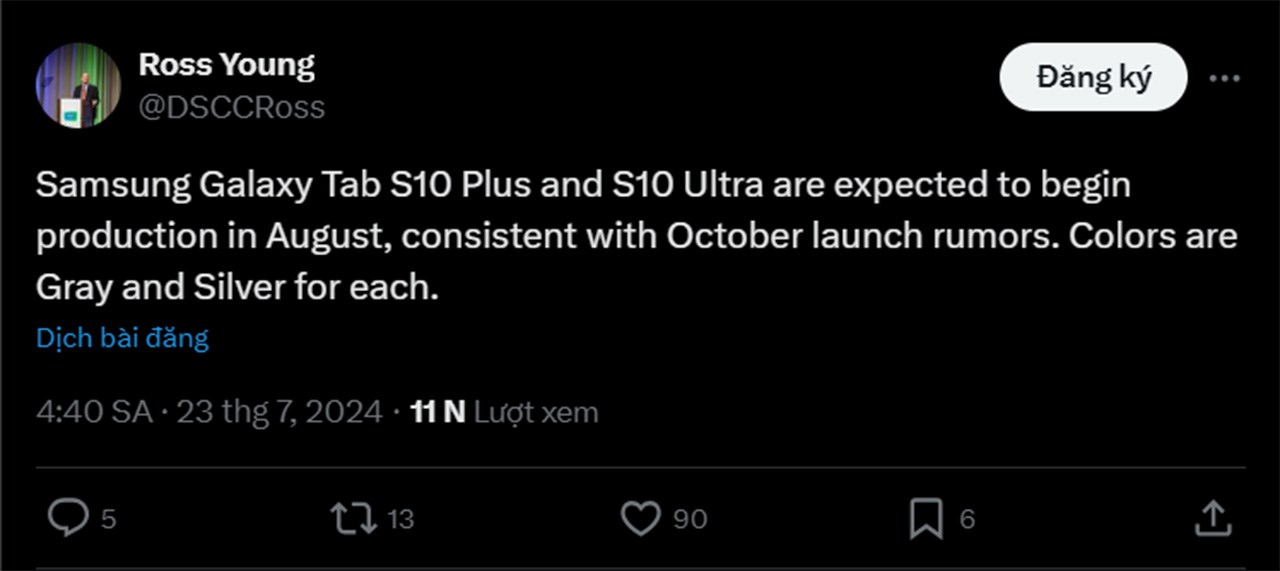The image size is (1280, 571).
Task: Click the Dịch bài đăng translate link
Action: click(x=122, y=338)
